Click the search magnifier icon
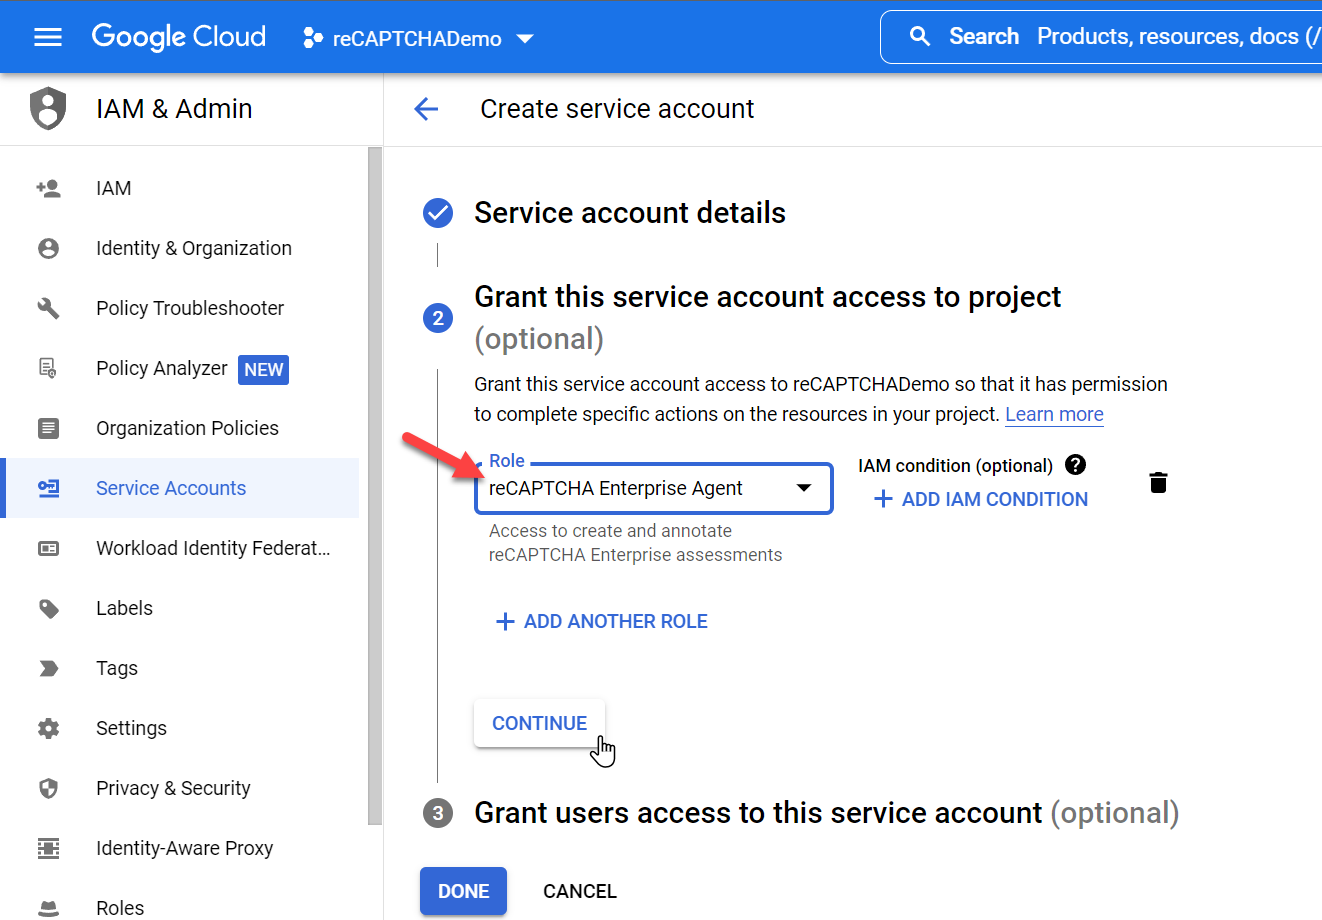This screenshot has width=1322, height=920. [920, 37]
